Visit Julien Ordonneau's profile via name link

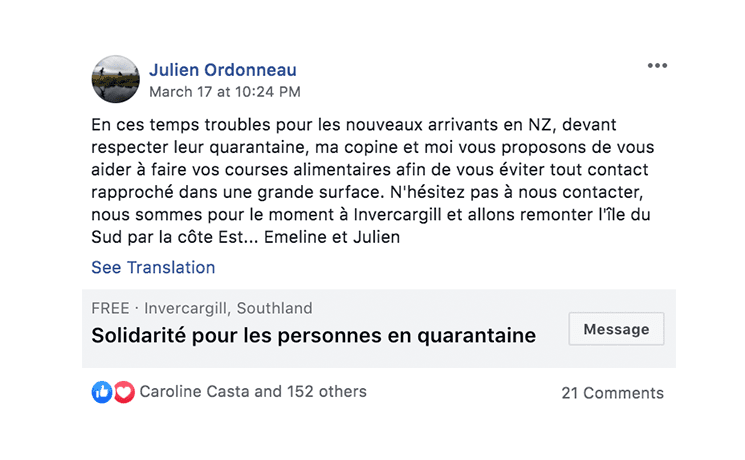[222, 70]
